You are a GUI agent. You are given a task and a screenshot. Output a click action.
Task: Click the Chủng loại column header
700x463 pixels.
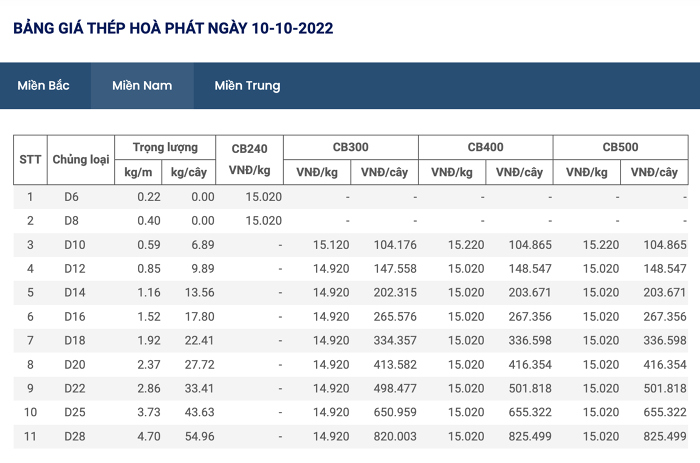81,159
